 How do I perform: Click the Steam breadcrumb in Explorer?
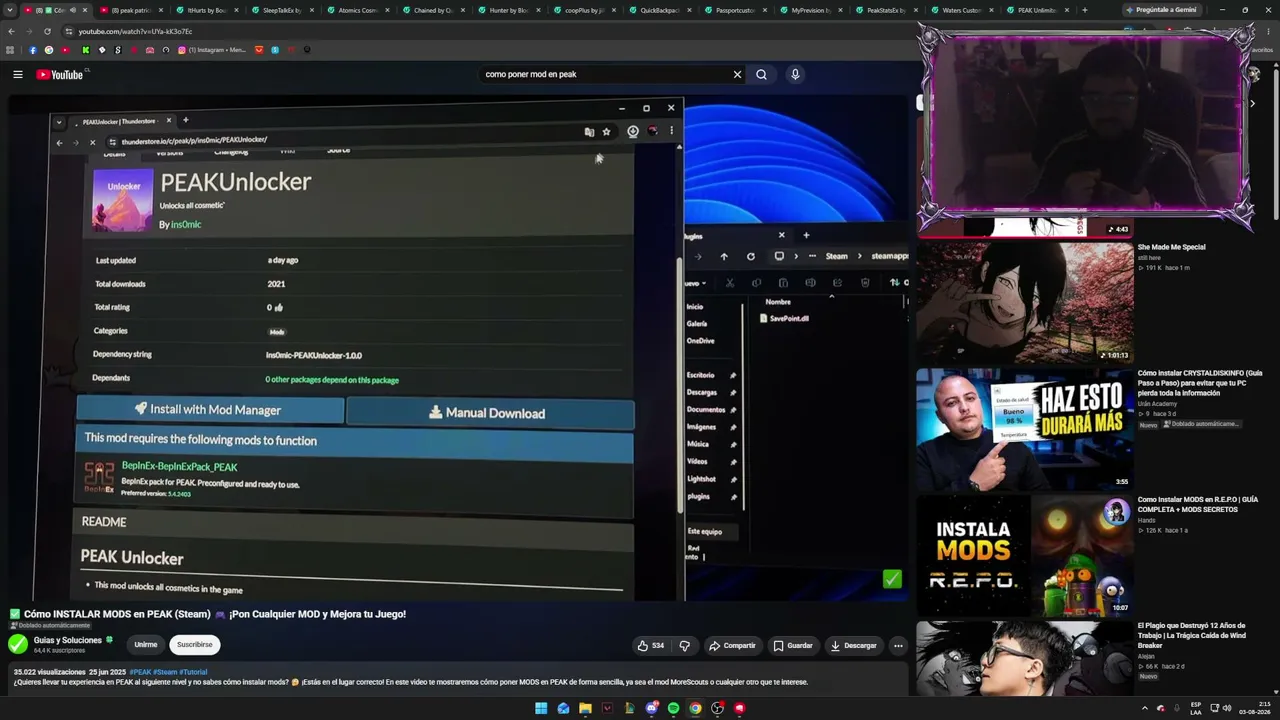[x=837, y=256]
